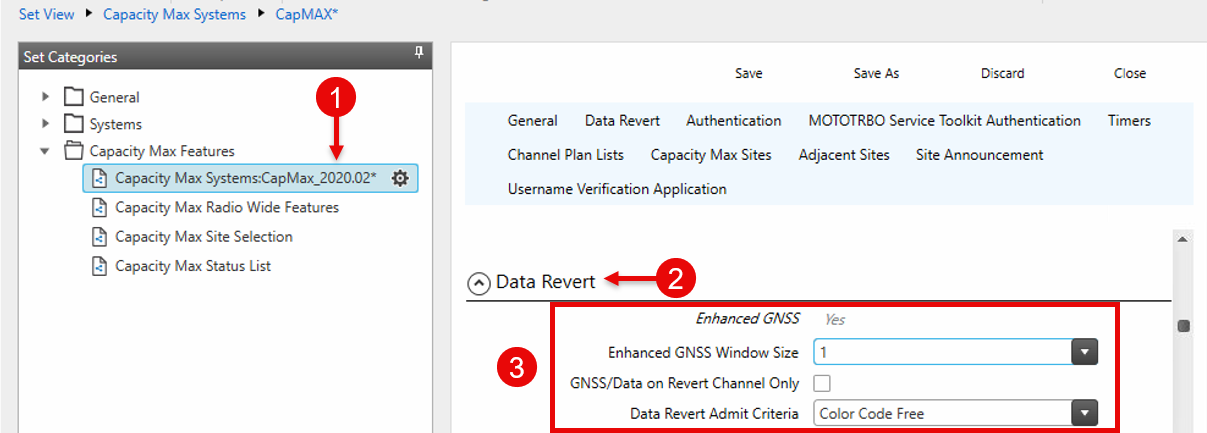Open the Authentication tab
Viewport: 1207px width, 433px height.
click(x=734, y=120)
